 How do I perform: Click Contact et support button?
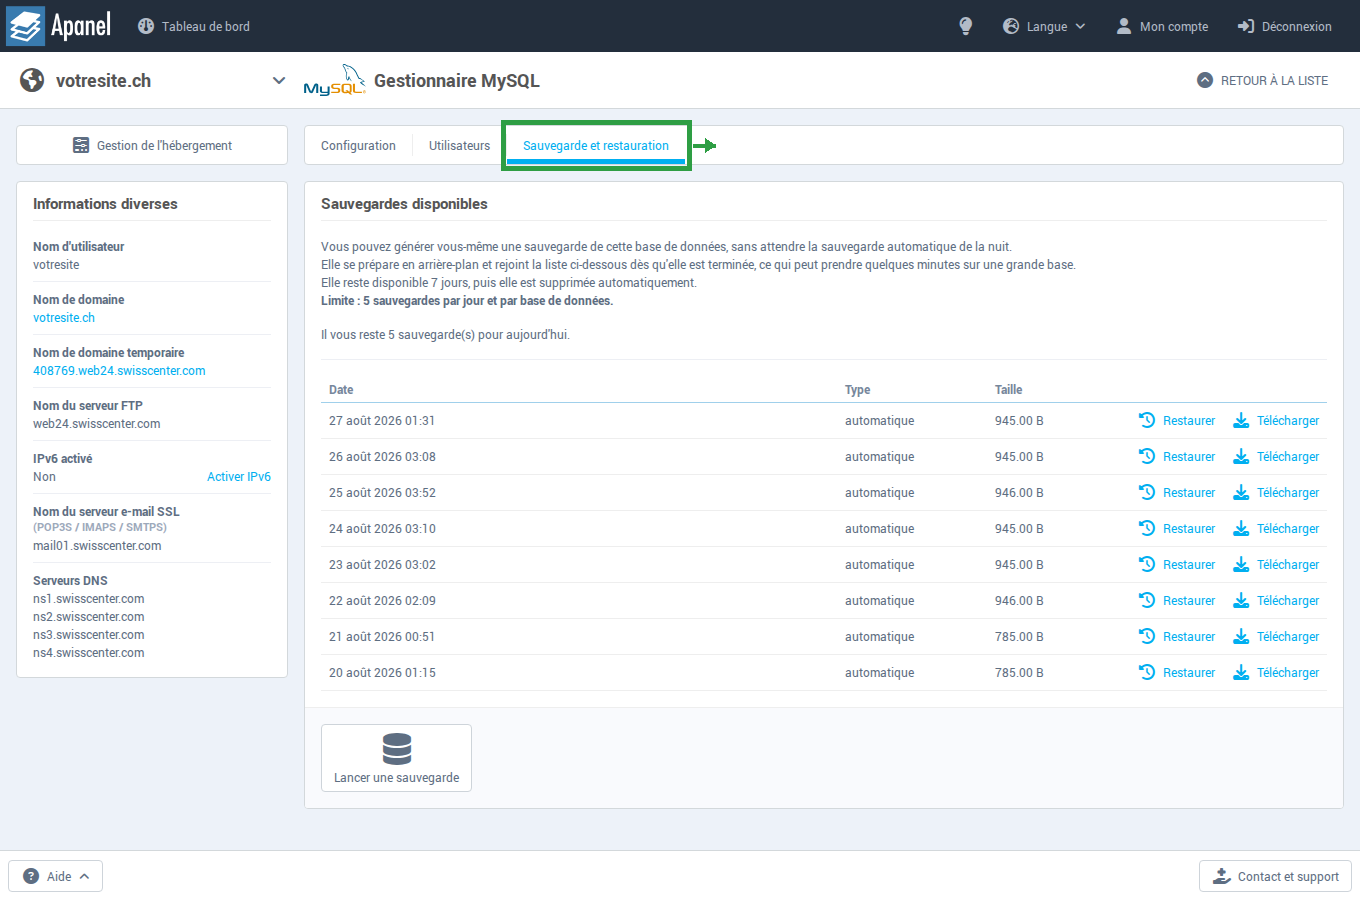[1276, 876]
